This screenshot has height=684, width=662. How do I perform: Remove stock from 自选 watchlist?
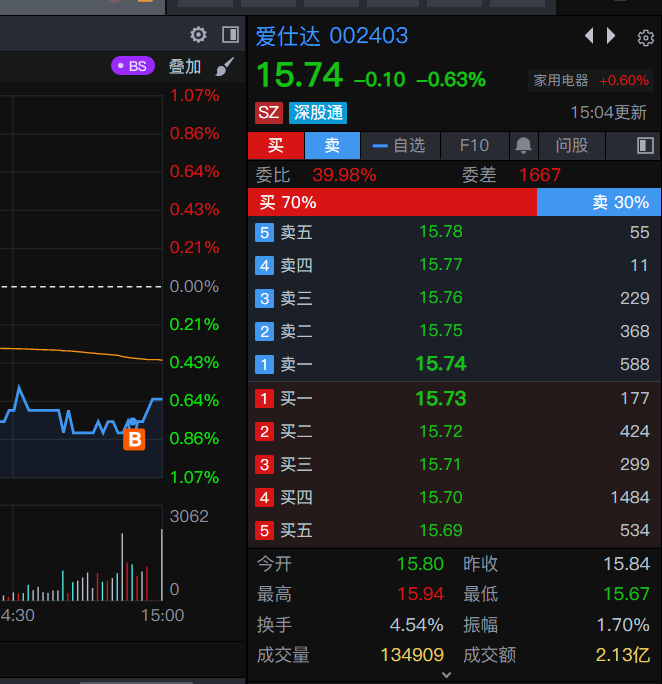(399, 145)
